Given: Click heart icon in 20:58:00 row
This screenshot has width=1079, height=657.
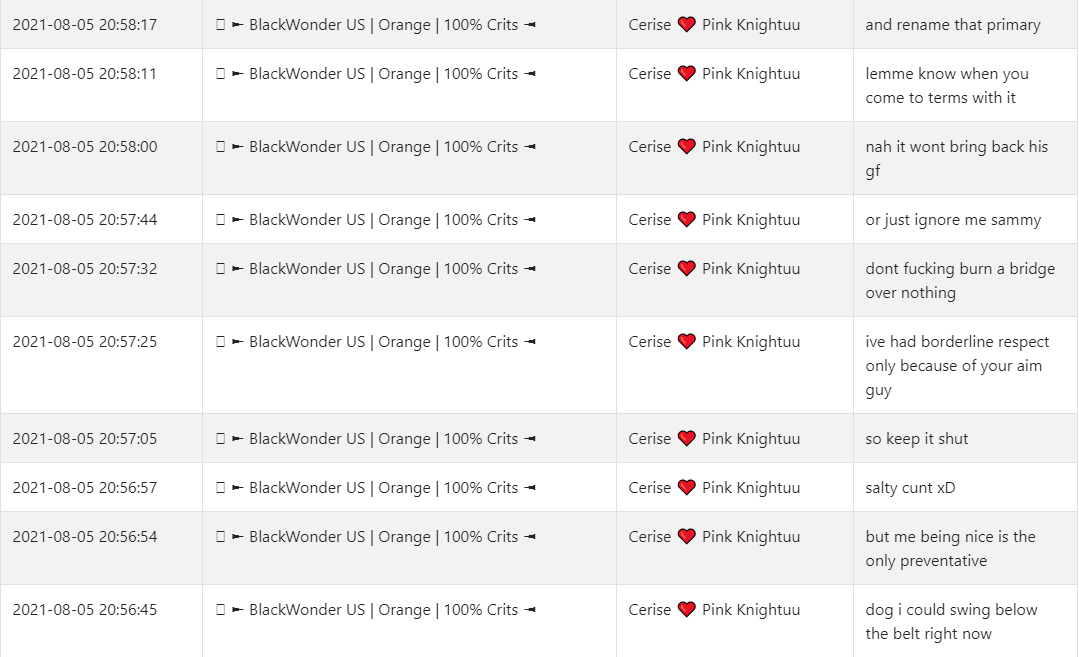Looking at the screenshot, I should 686,147.
